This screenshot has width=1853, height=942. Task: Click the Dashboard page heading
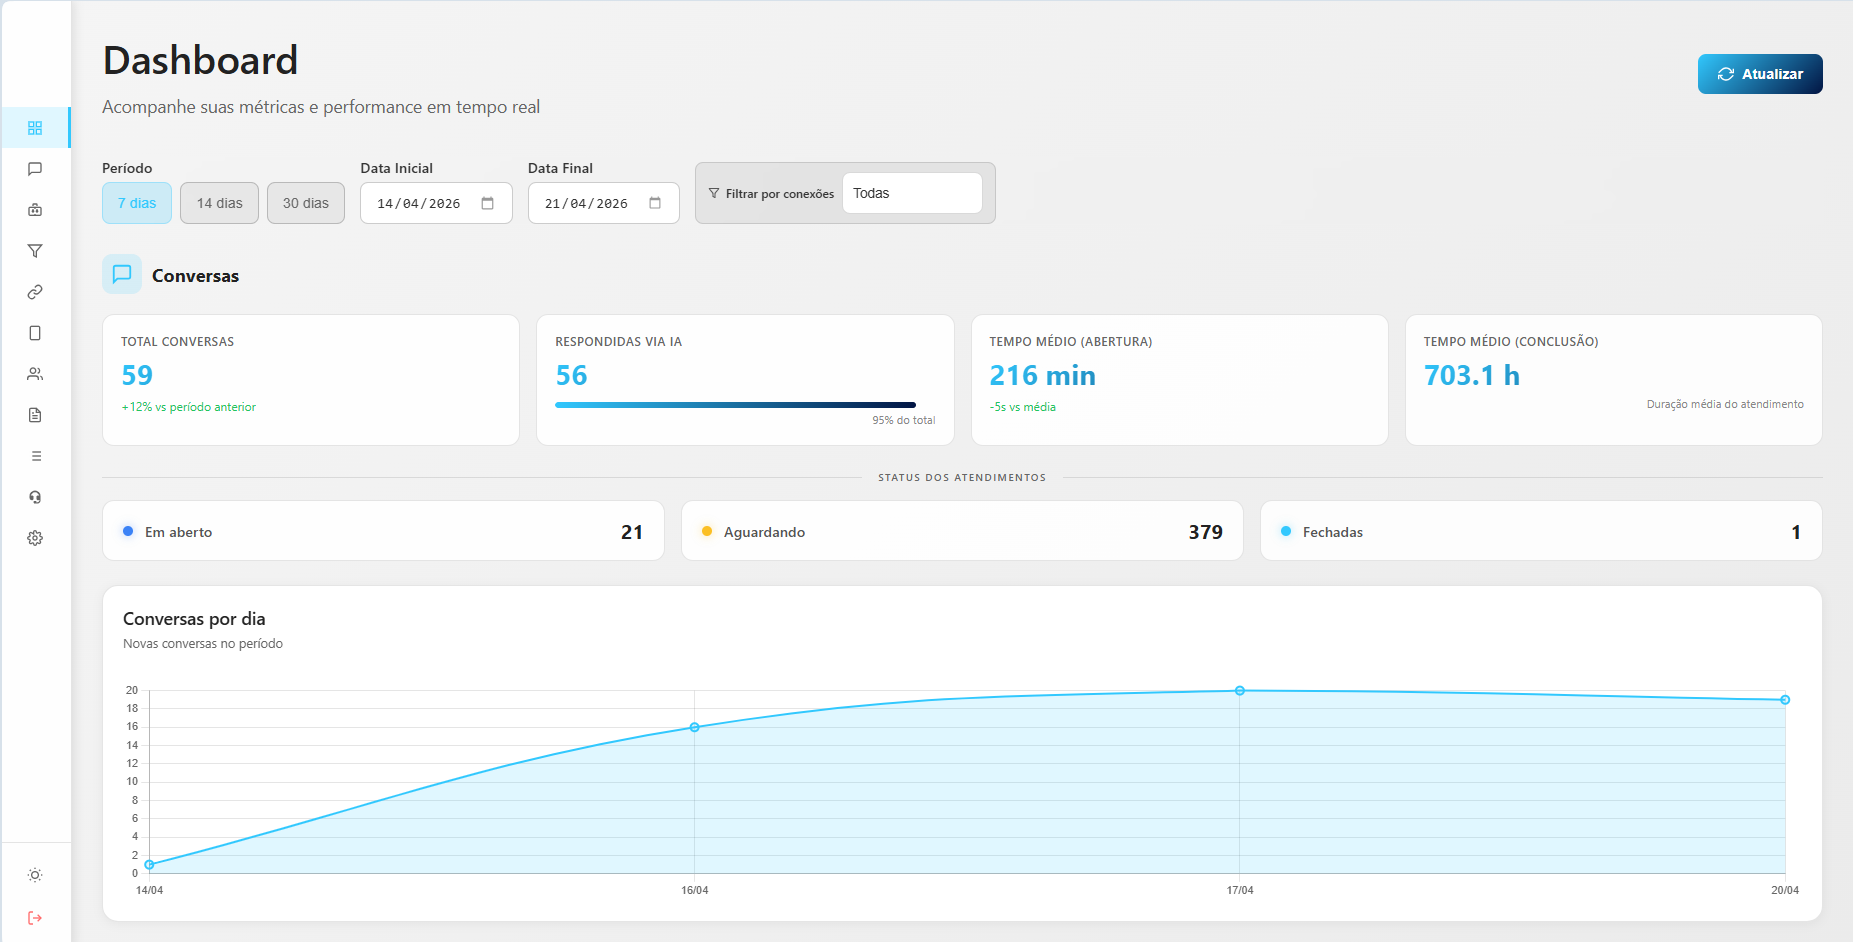coord(200,60)
